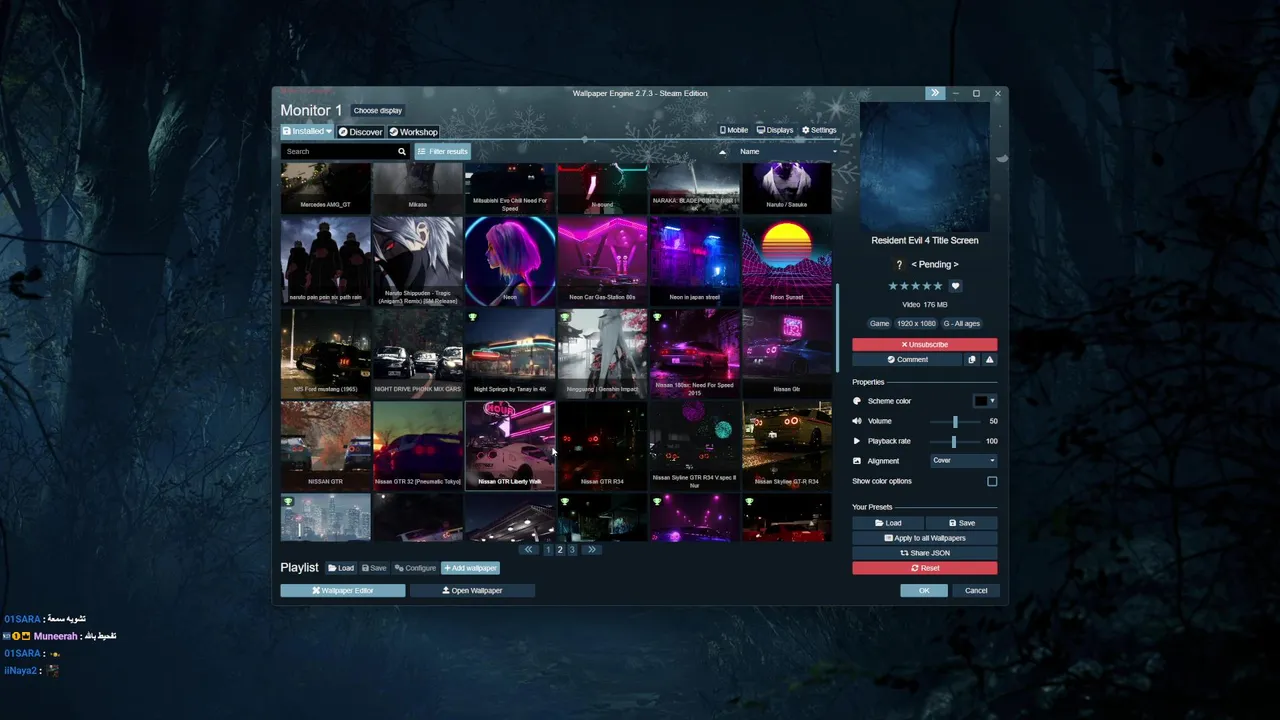This screenshot has height=720, width=1280.
Task: Save the playlist
Action: click(x=374, y=568)
